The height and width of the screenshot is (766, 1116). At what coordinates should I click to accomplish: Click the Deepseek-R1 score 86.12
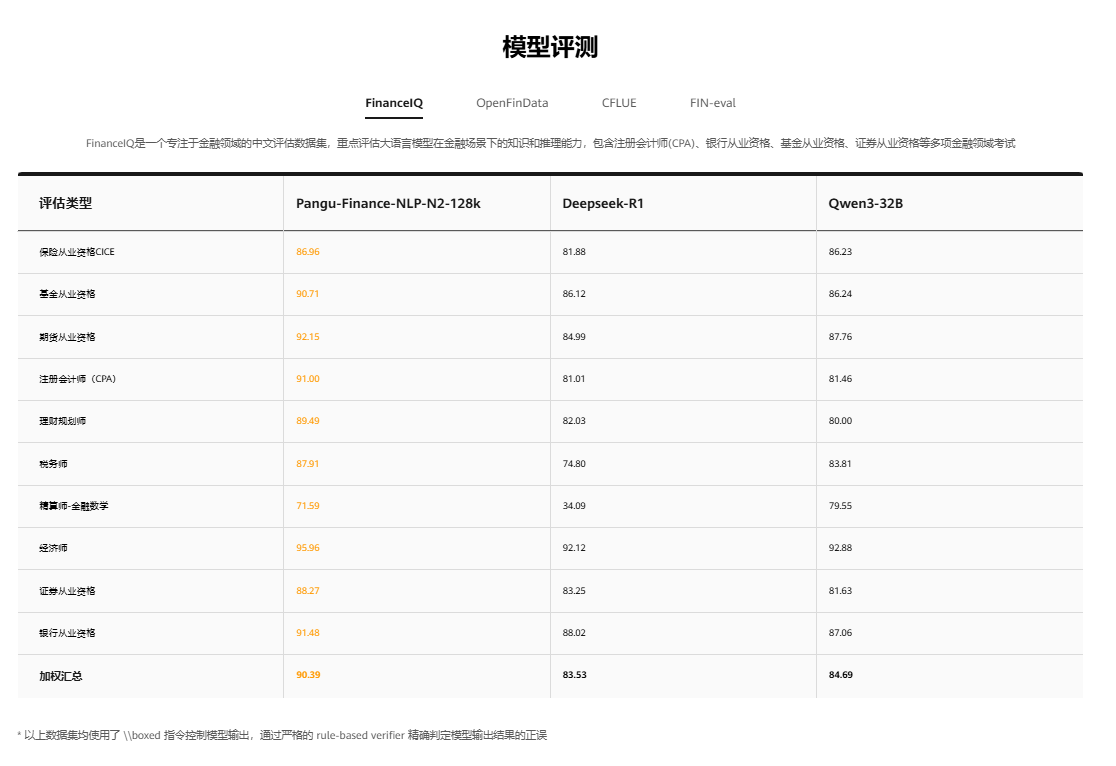pyautogui.click(x=574, y=294)
